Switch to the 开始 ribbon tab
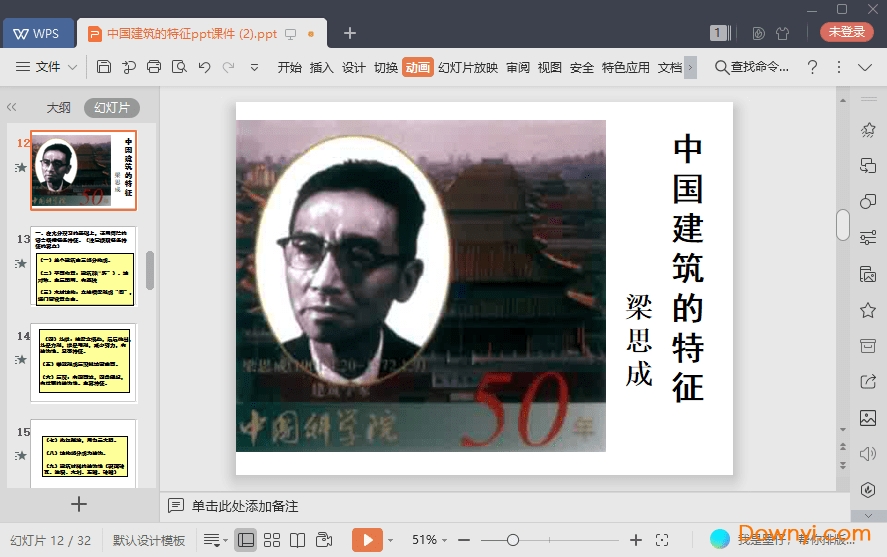The image size is (887, 557). point(289,67)
